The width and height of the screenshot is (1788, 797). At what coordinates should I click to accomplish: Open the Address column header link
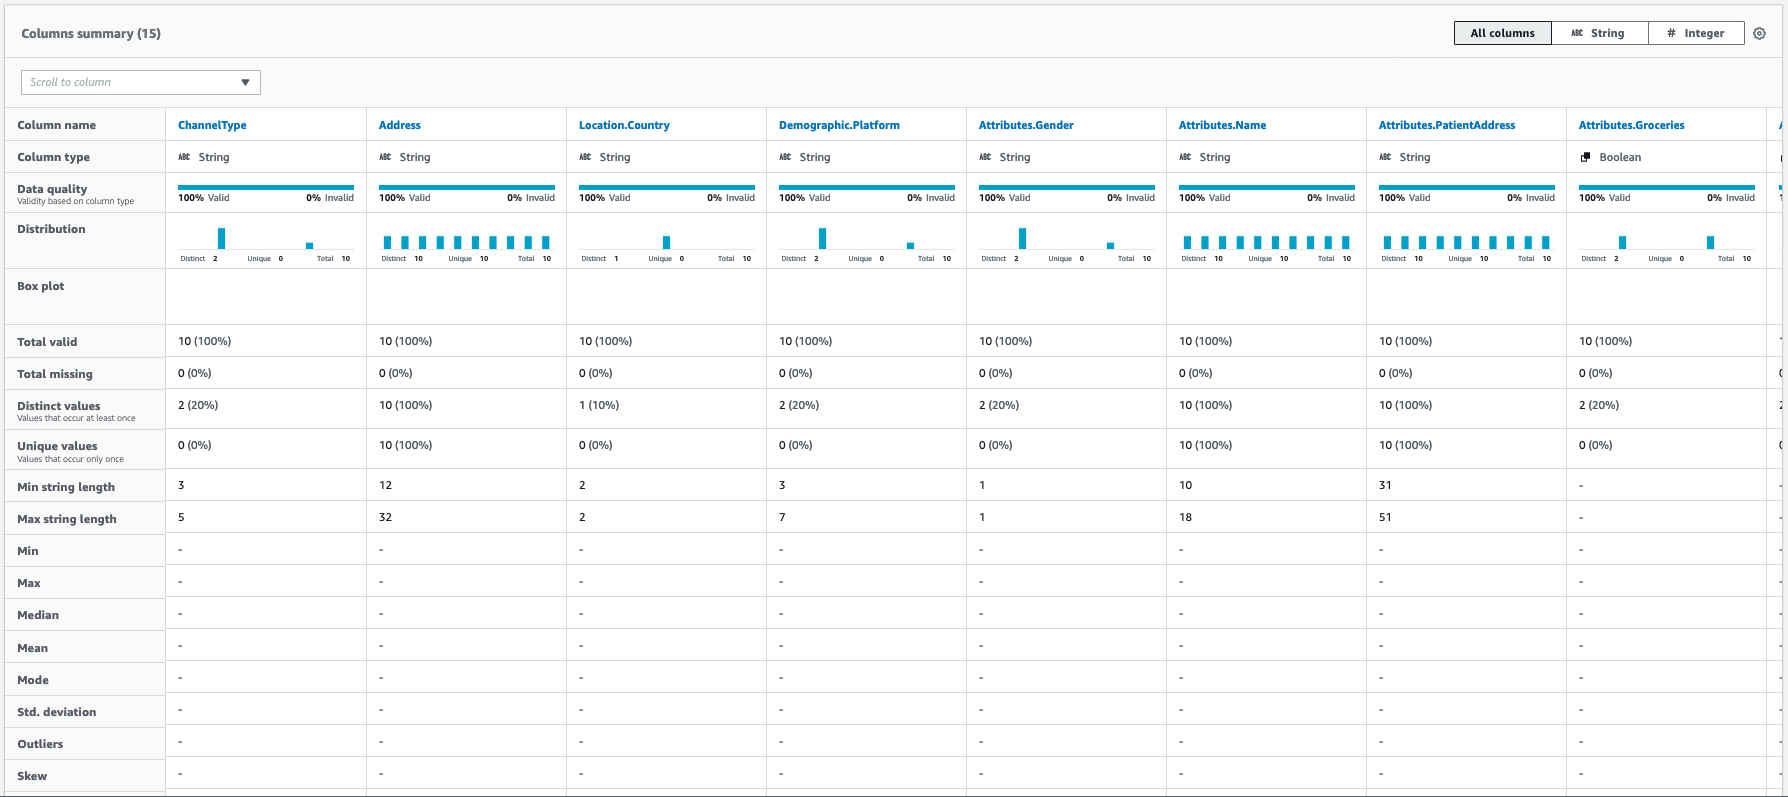[x=400, y=125]
